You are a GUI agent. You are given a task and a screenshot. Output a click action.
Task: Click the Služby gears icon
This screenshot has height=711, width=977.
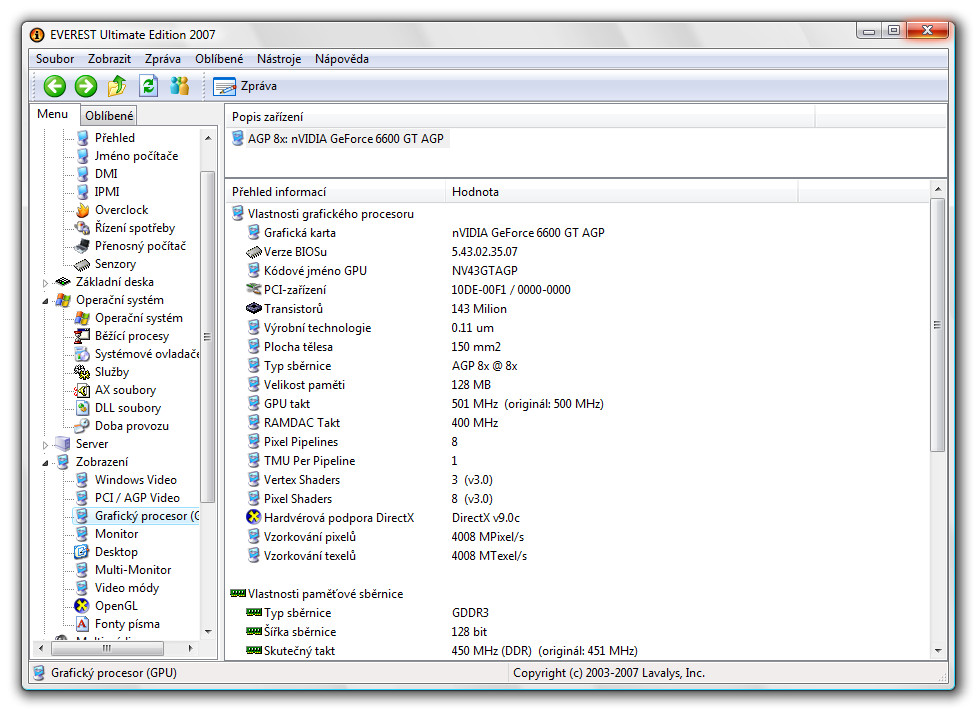(x=82, y=372)
